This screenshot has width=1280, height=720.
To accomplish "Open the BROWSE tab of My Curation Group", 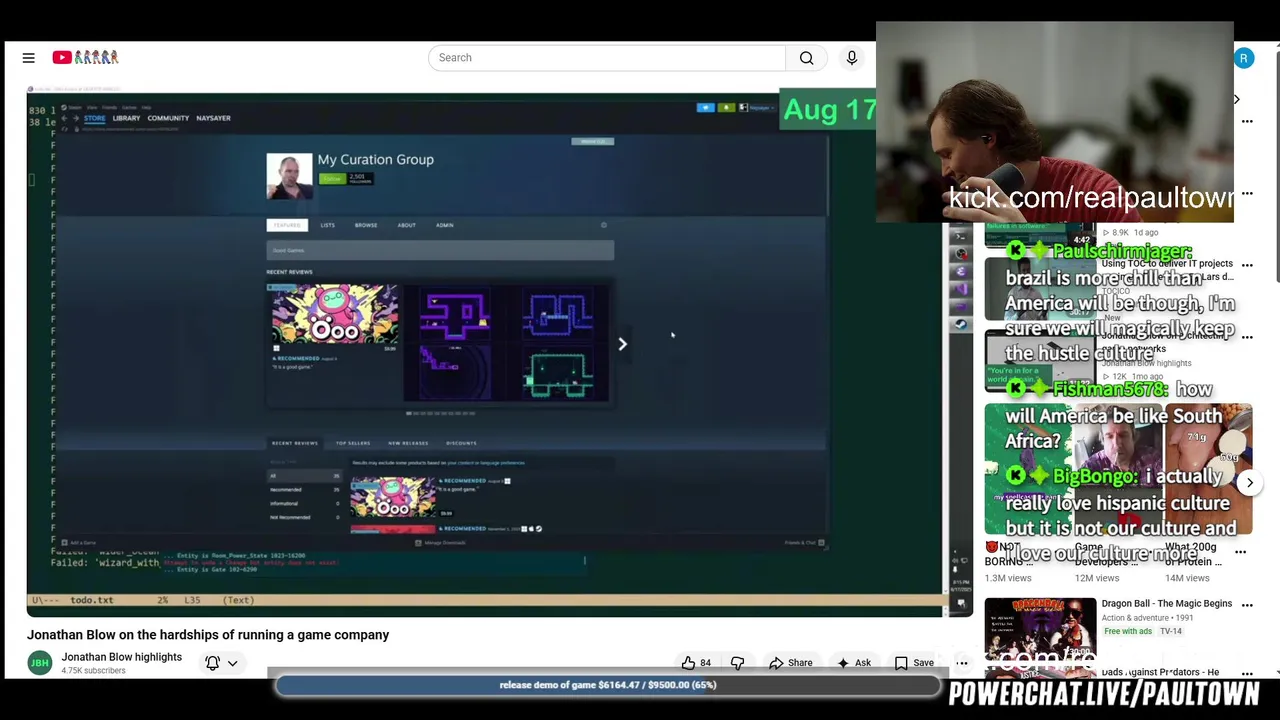I will point(366,225).
